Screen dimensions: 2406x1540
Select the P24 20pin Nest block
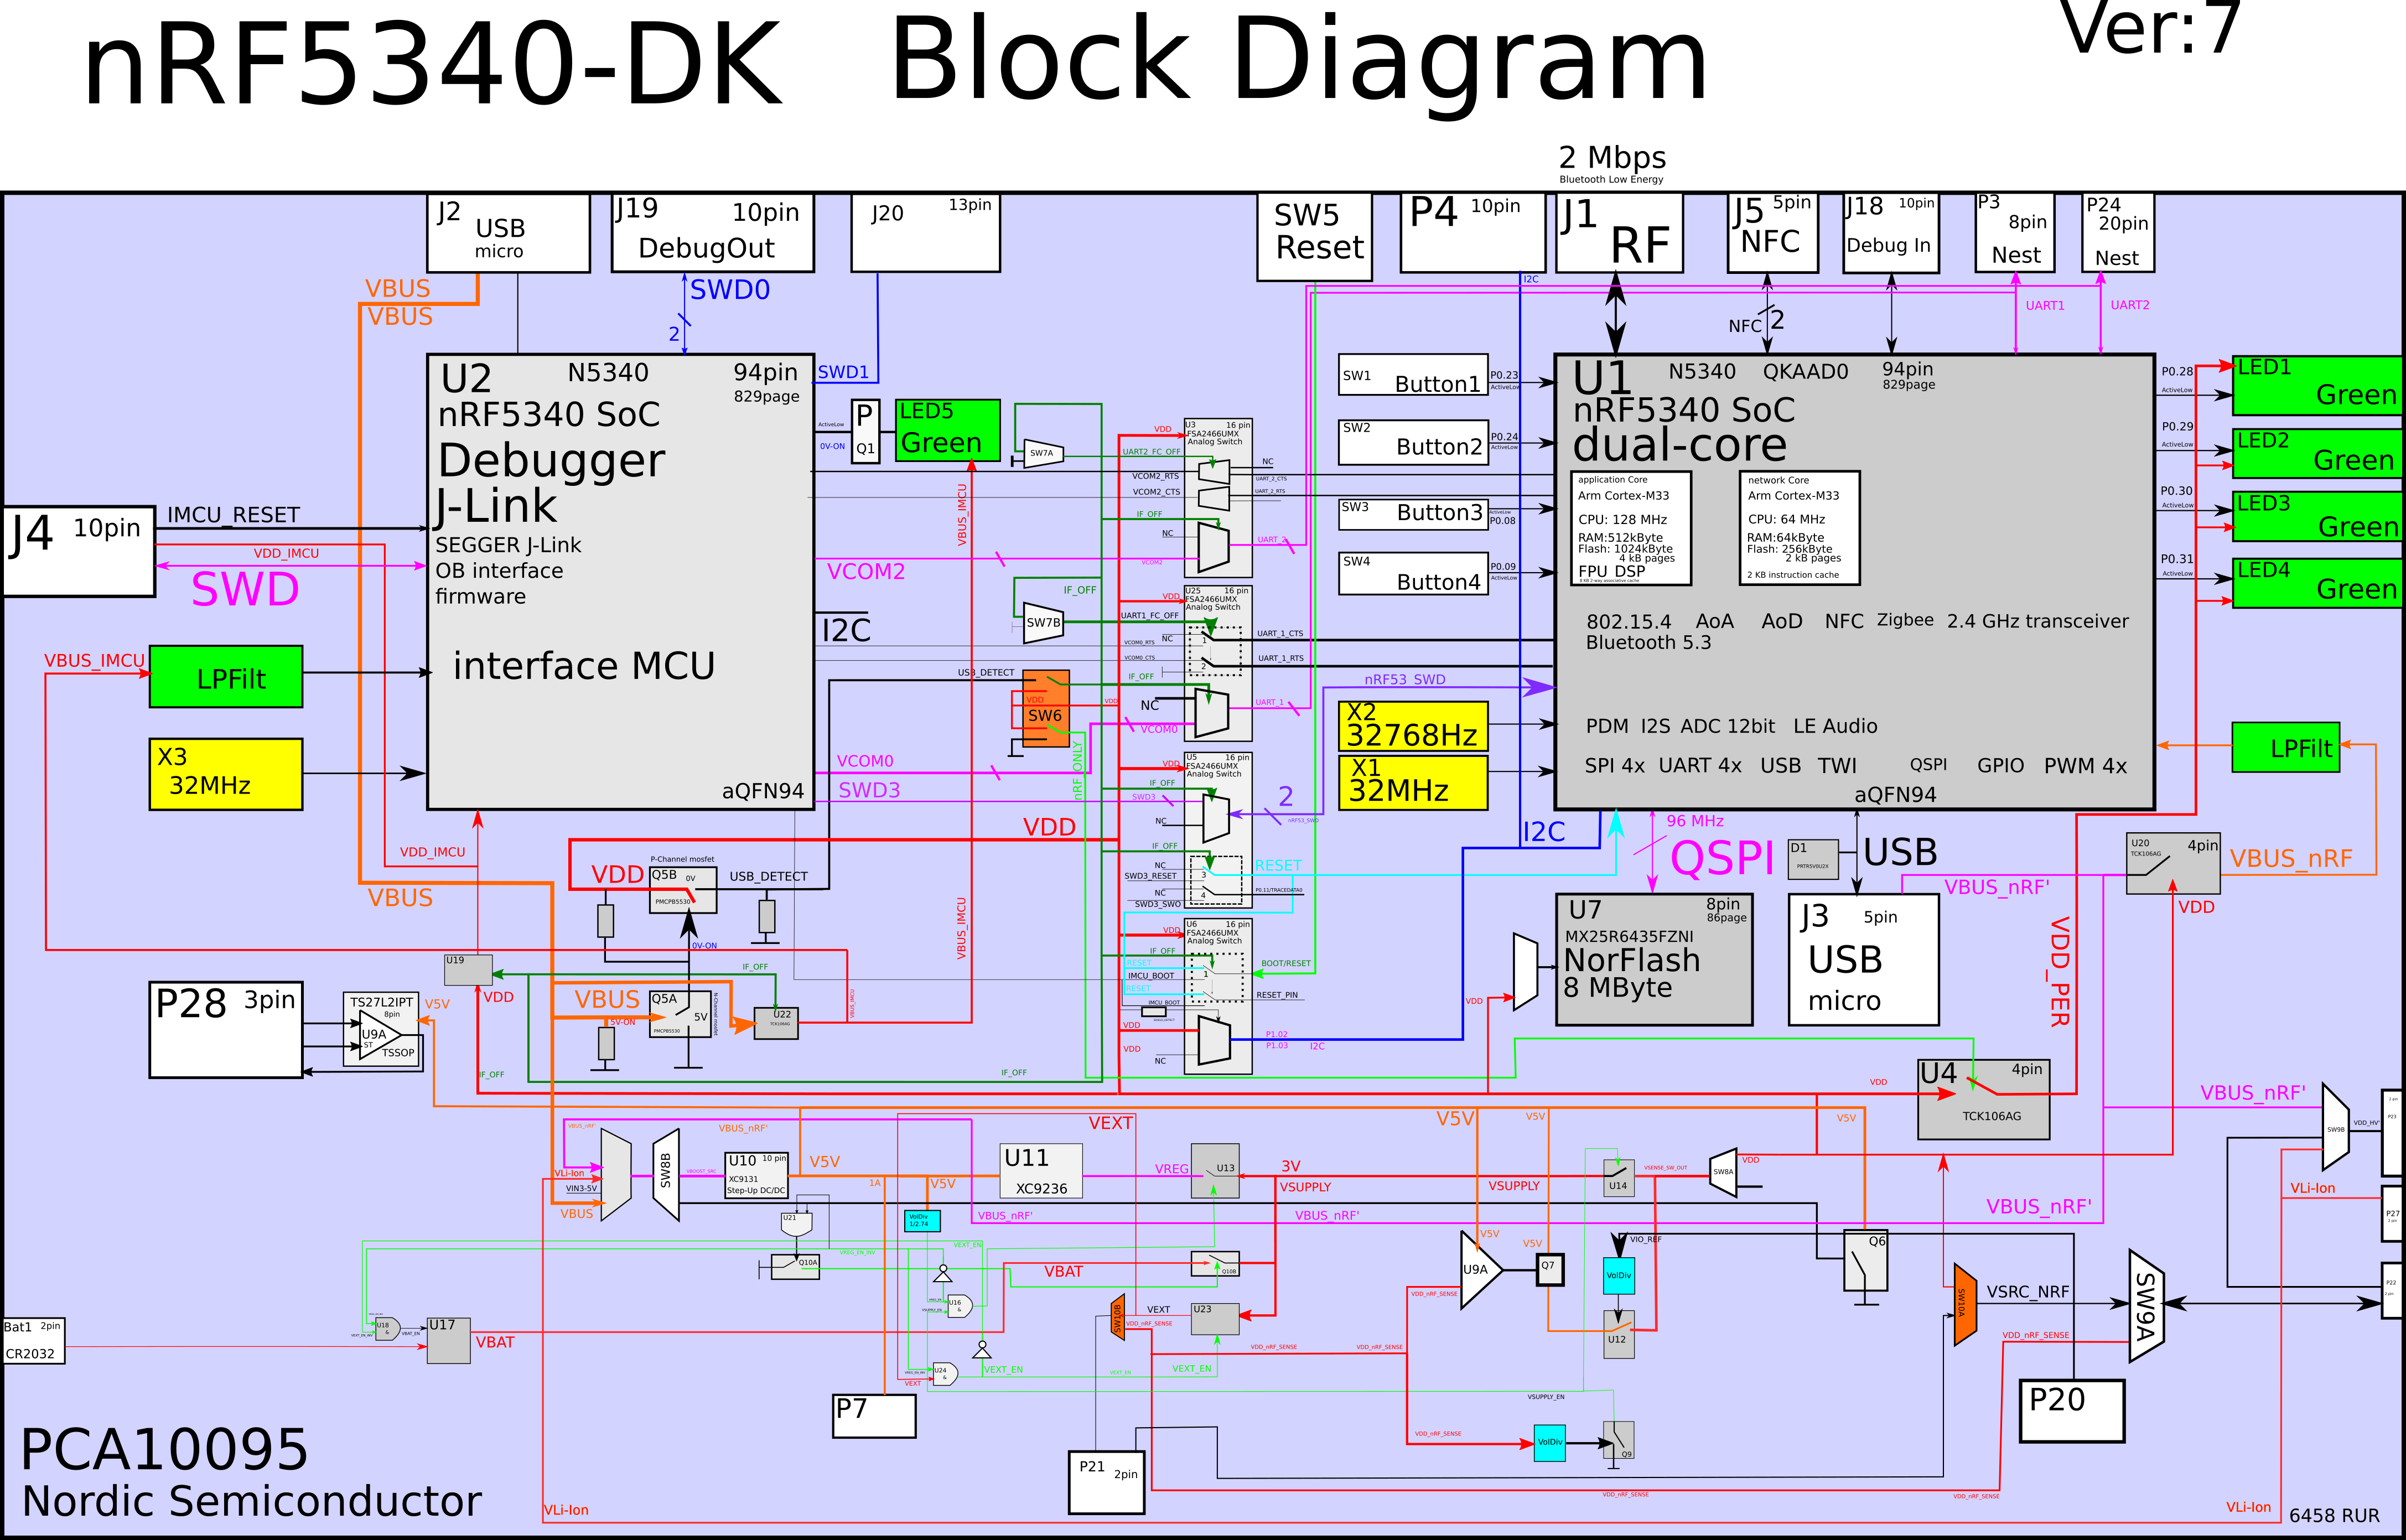[x=2117, y=232]
